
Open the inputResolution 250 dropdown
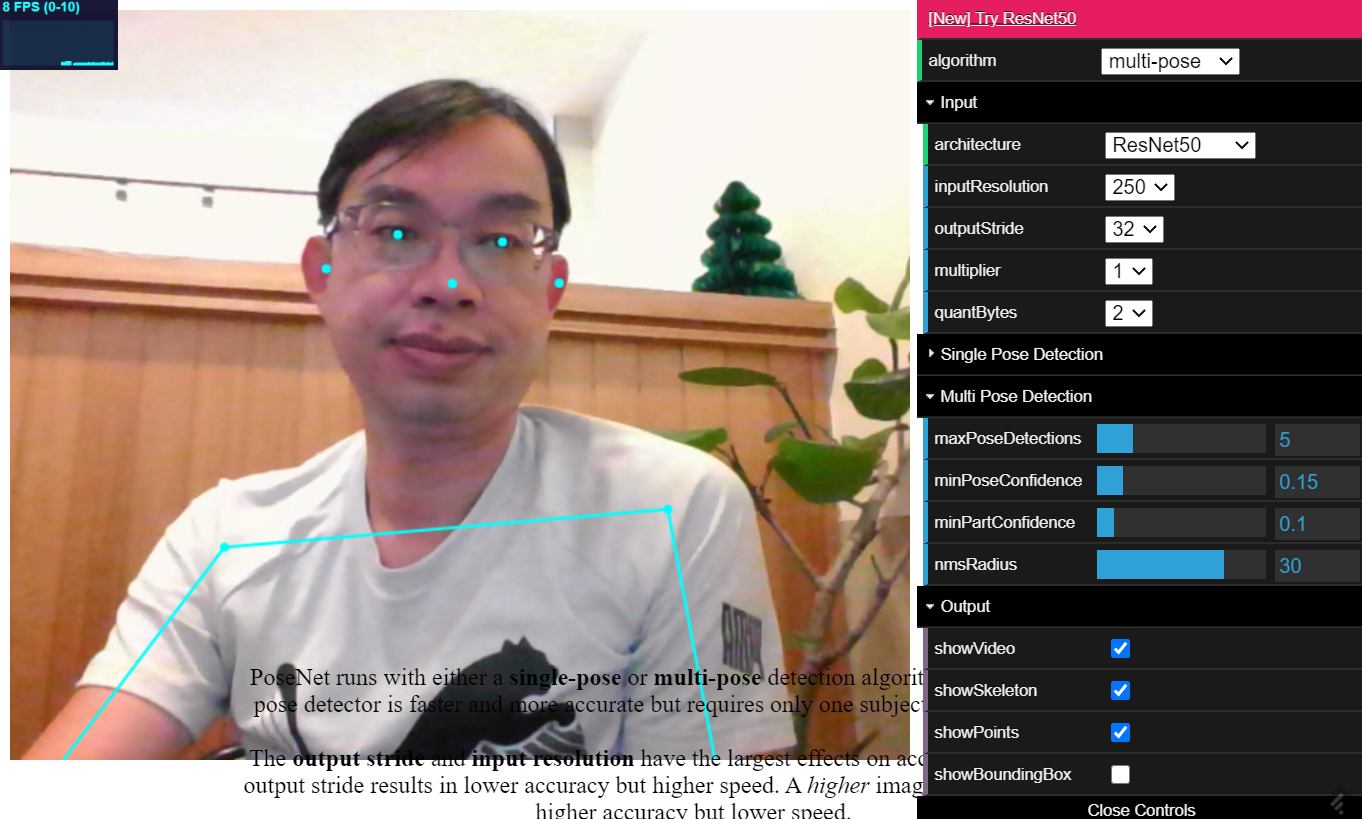(1139, 187)
